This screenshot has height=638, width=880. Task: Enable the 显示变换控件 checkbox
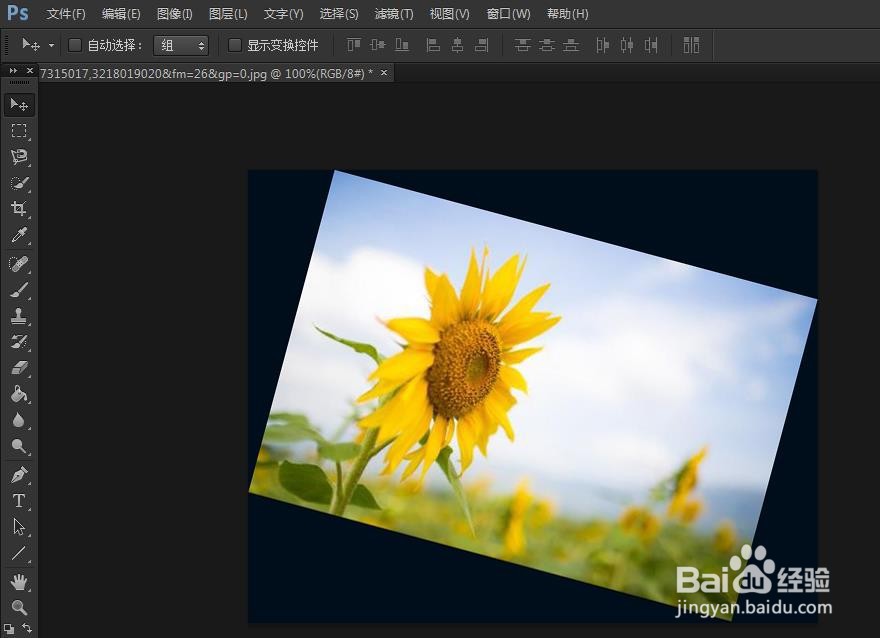235,45
